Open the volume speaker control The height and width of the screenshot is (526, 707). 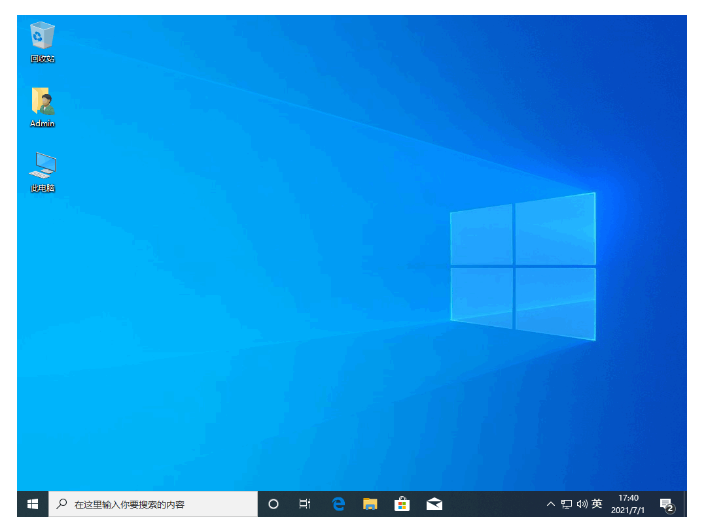(x=581, y=504)
